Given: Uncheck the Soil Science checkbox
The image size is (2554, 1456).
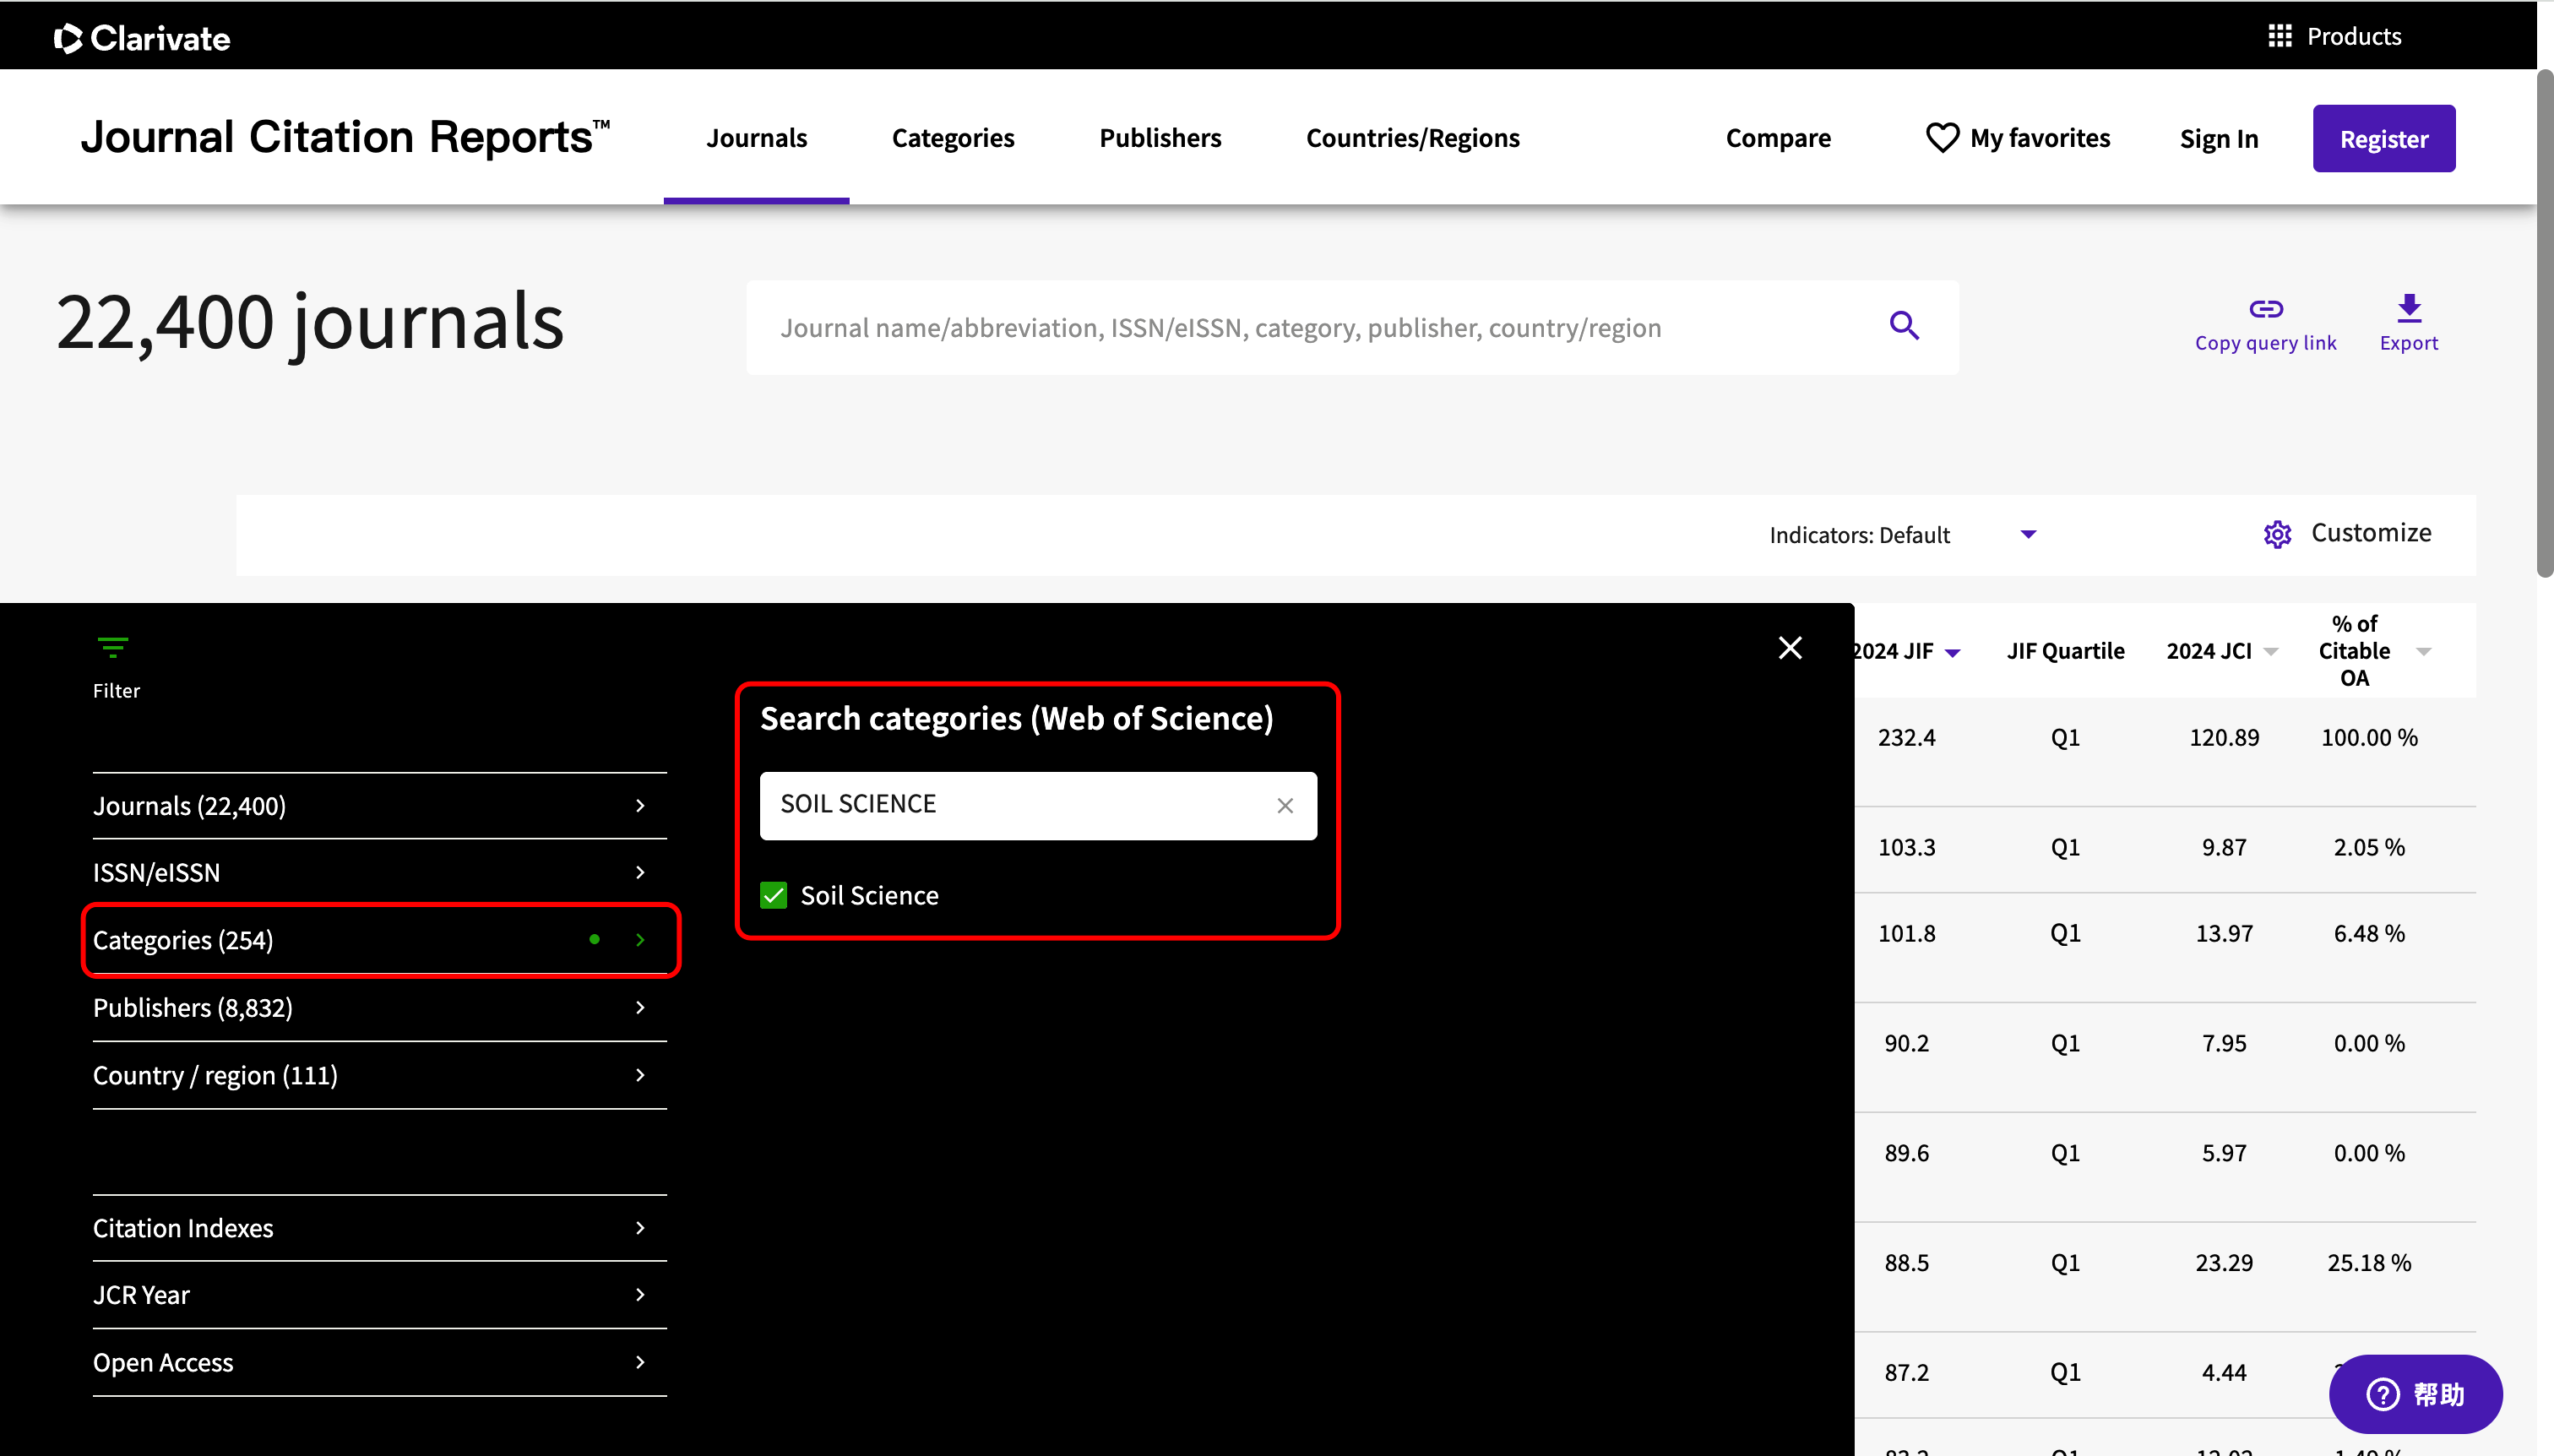Looking at the screenshot, I should pos(773,895).
